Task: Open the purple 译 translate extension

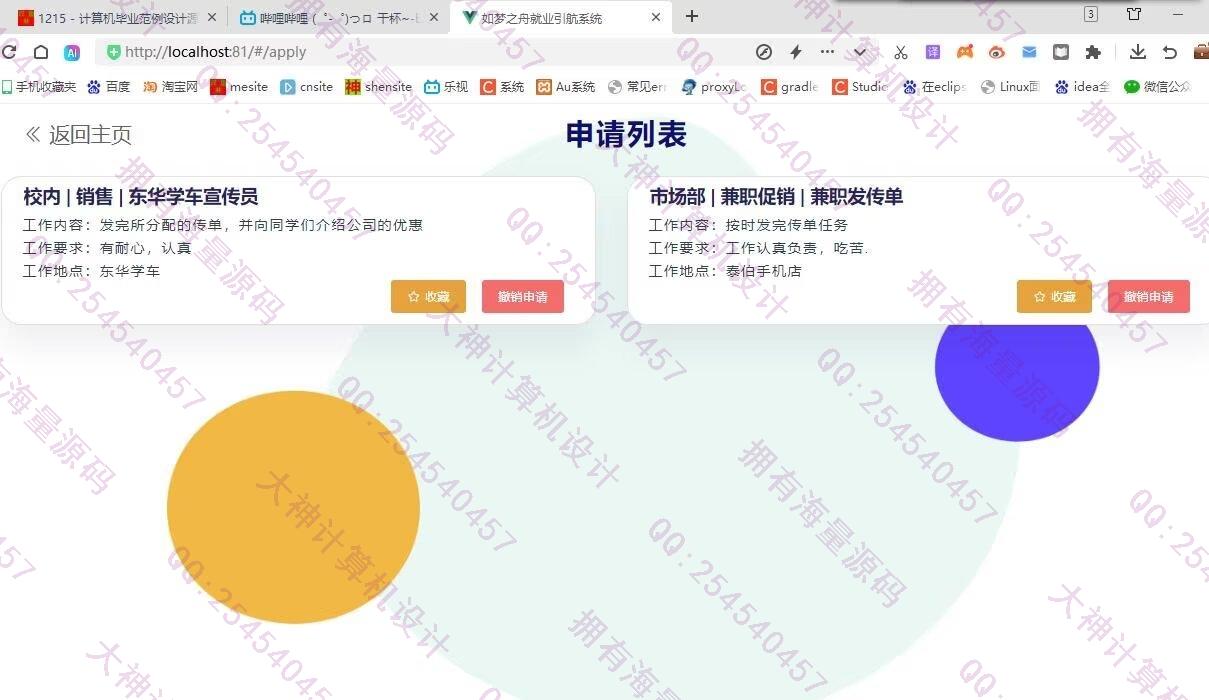Action: click(932, 52)
